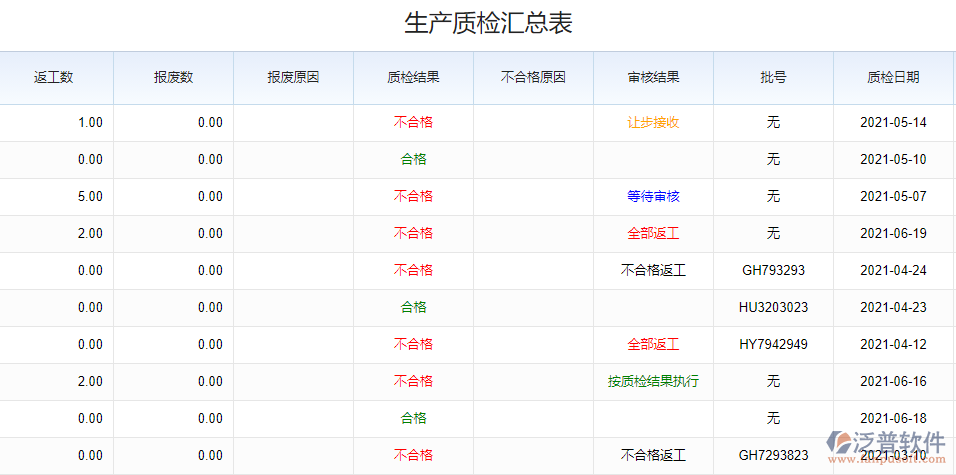Screen dimensions: 956x475
Task: Click the blue 等待审核 audit result
Action: click(654, 196)
